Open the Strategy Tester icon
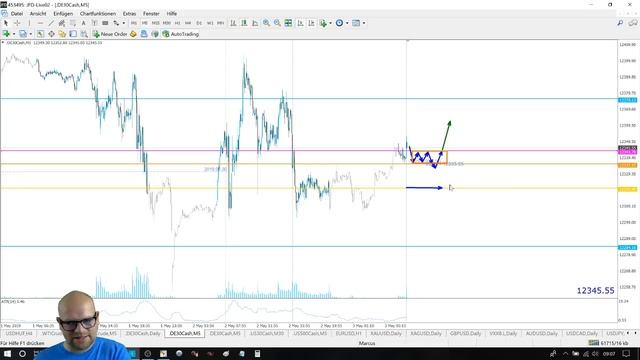 [84, 34]
